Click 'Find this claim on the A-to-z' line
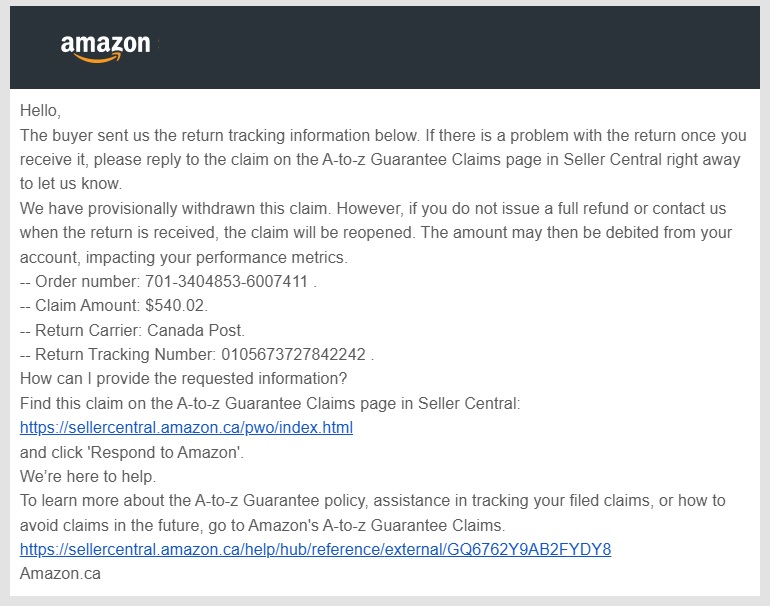This screenshot has width=770, height=606. tap(270, 403)
